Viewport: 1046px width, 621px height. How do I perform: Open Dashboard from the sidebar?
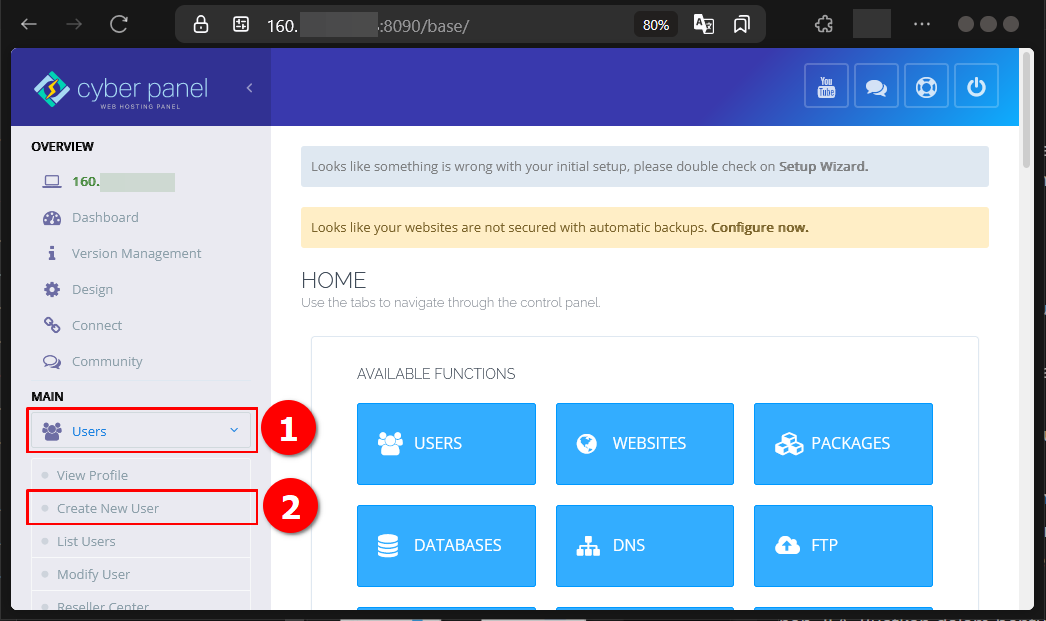(105, 217)
